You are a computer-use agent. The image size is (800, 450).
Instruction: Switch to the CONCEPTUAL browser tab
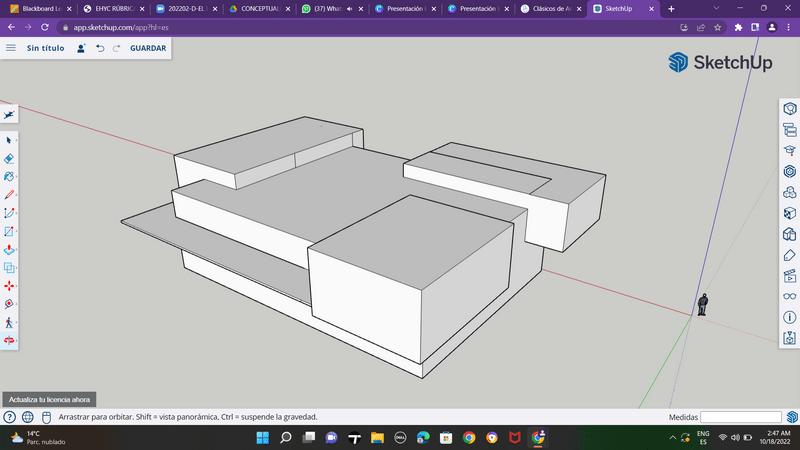coord(260,9)
